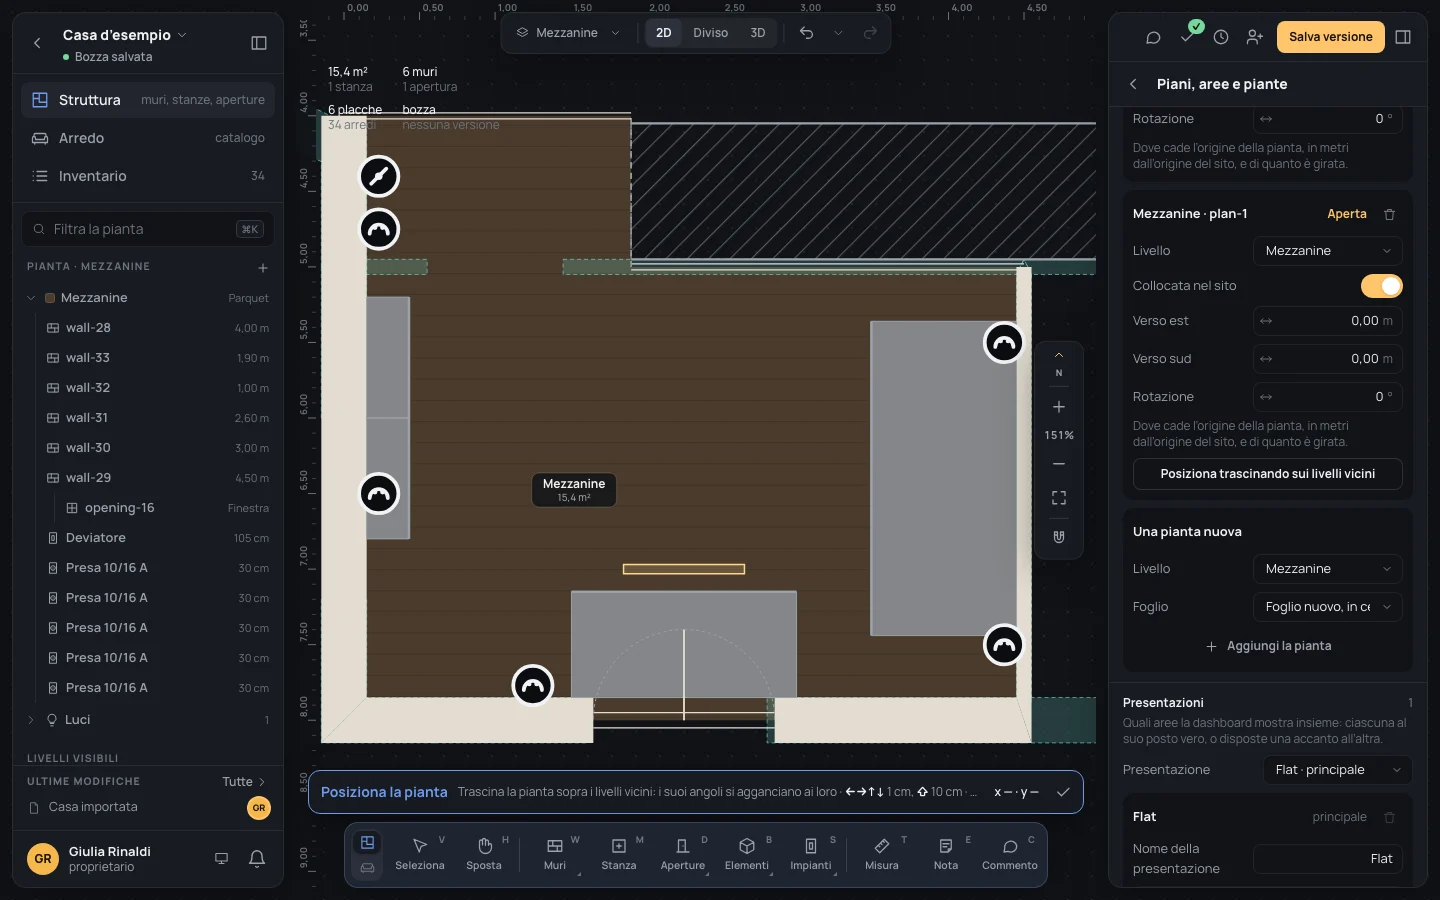Open notifications bell icon
Screen dimensions: 1440x900
(257, 858)
